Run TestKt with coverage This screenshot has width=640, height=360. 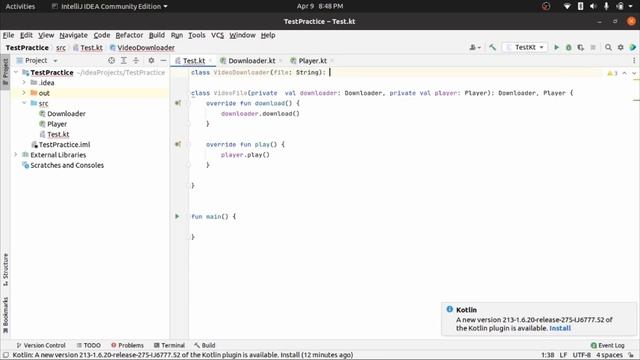[580, 47]
